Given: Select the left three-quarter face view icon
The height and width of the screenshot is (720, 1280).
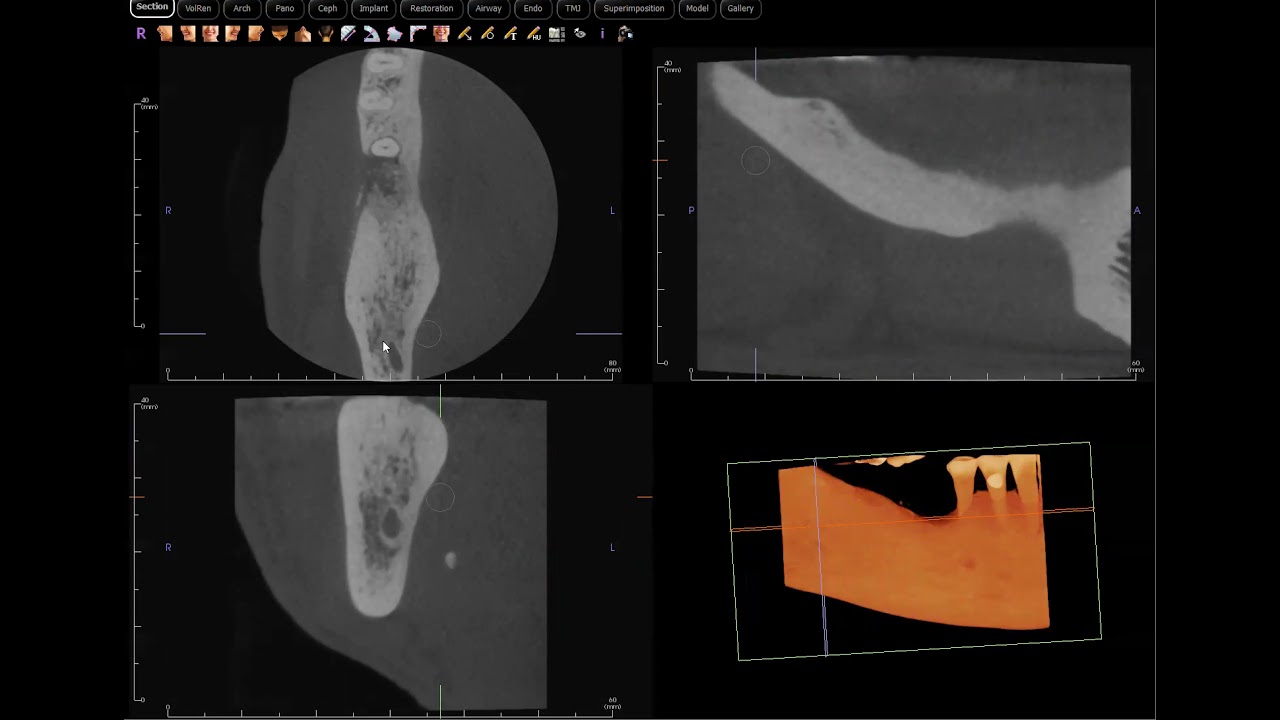Looking at the screenshot, I should pyautogui.click(x=233, y=33).
